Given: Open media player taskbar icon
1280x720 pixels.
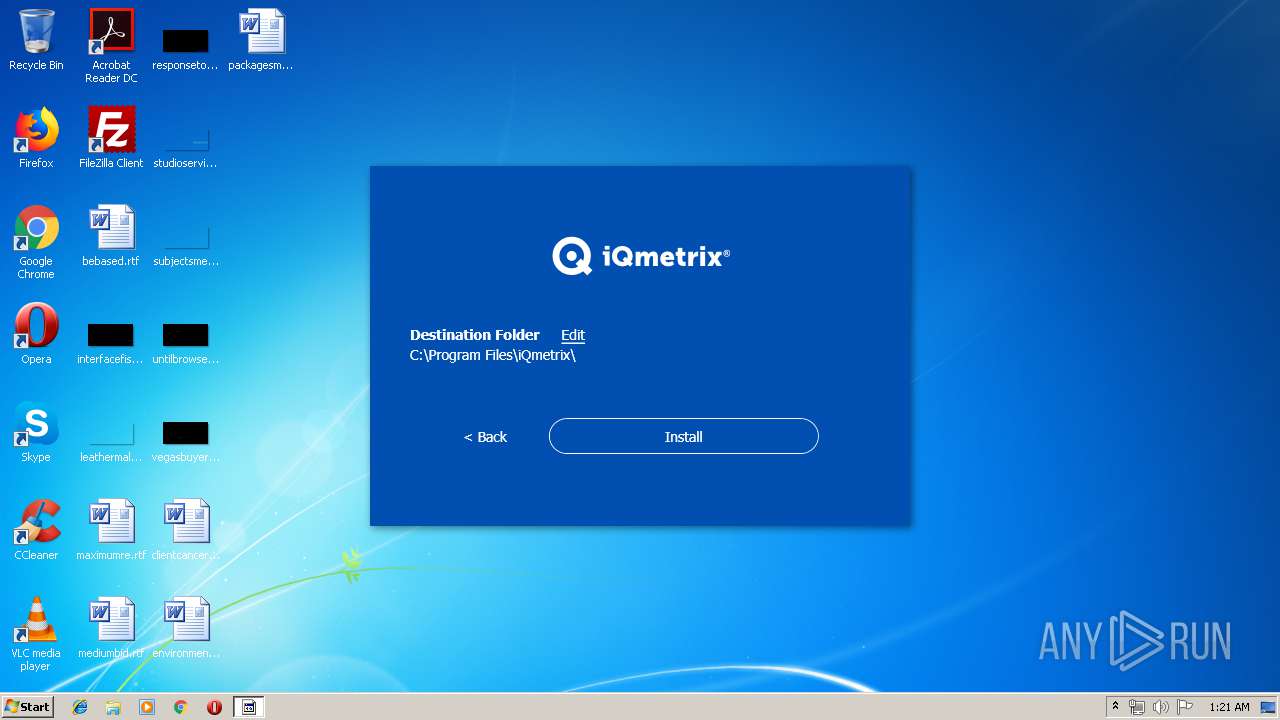Looking at the screenshot, I should pos(147,707).
